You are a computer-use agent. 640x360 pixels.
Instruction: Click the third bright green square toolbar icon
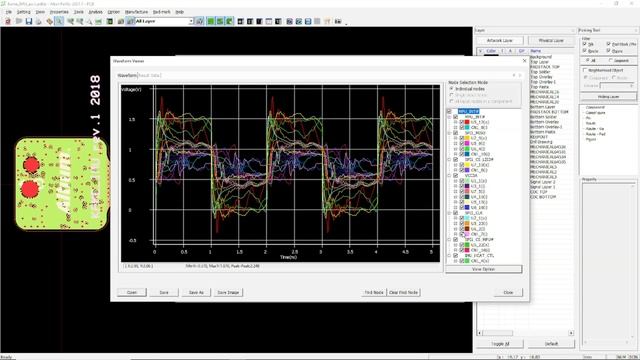(x=229, y=21)
